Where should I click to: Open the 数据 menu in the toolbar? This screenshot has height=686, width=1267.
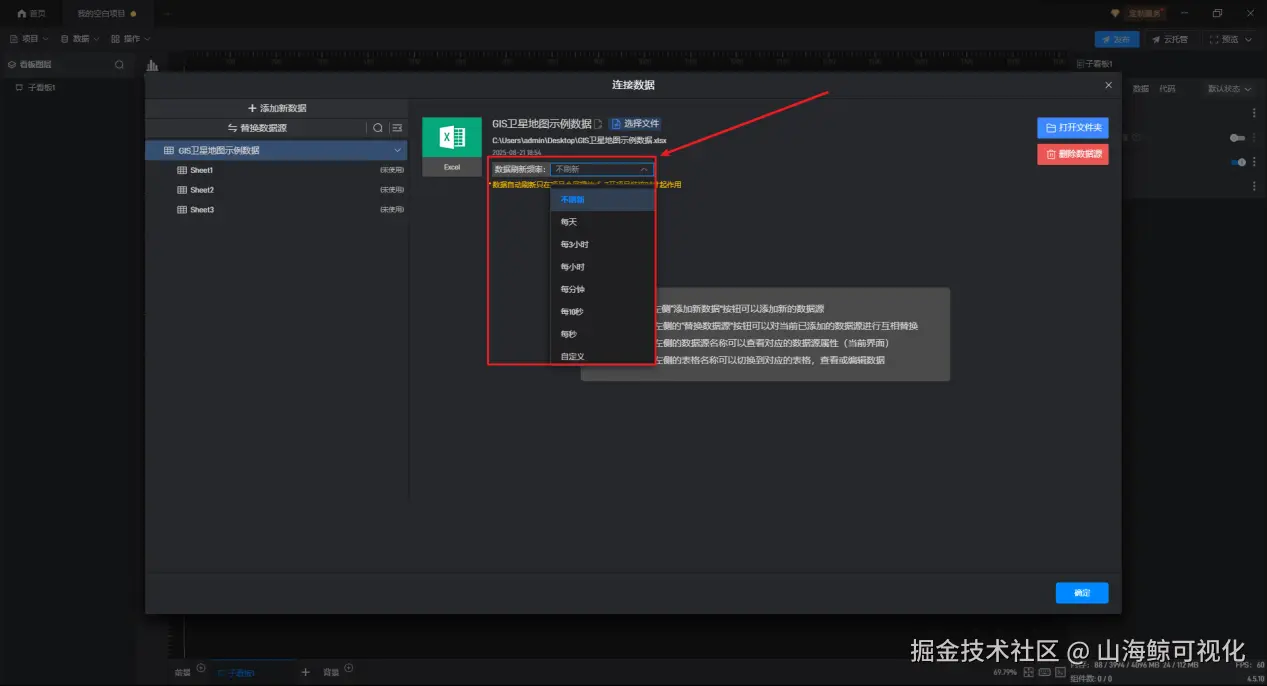(79, 39)
